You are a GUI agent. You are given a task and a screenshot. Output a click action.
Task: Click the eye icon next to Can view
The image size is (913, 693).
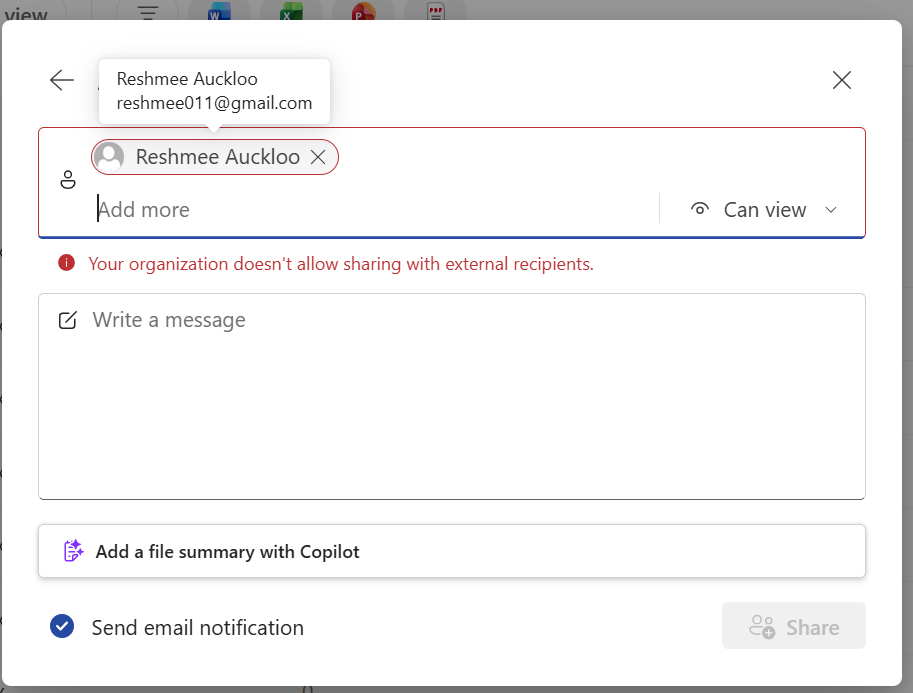[699, 209]
